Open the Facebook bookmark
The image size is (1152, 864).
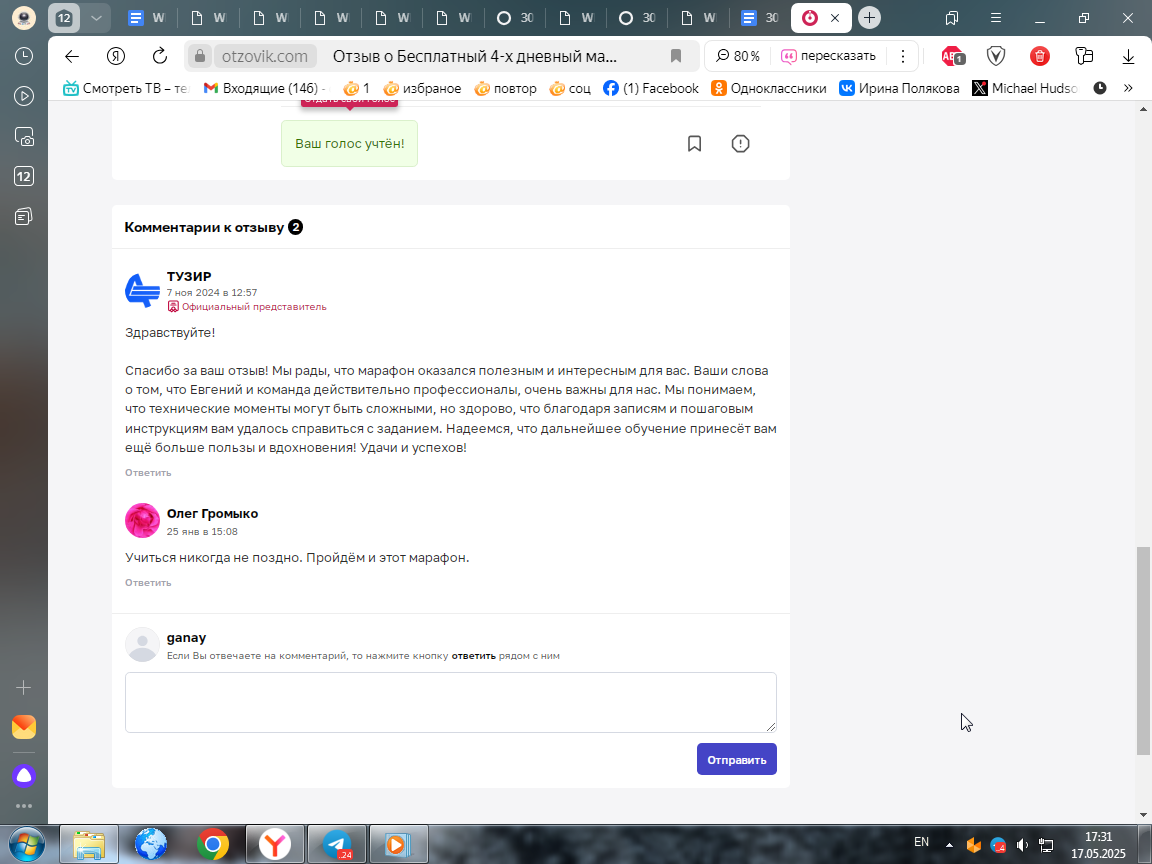tap(651, 88)
